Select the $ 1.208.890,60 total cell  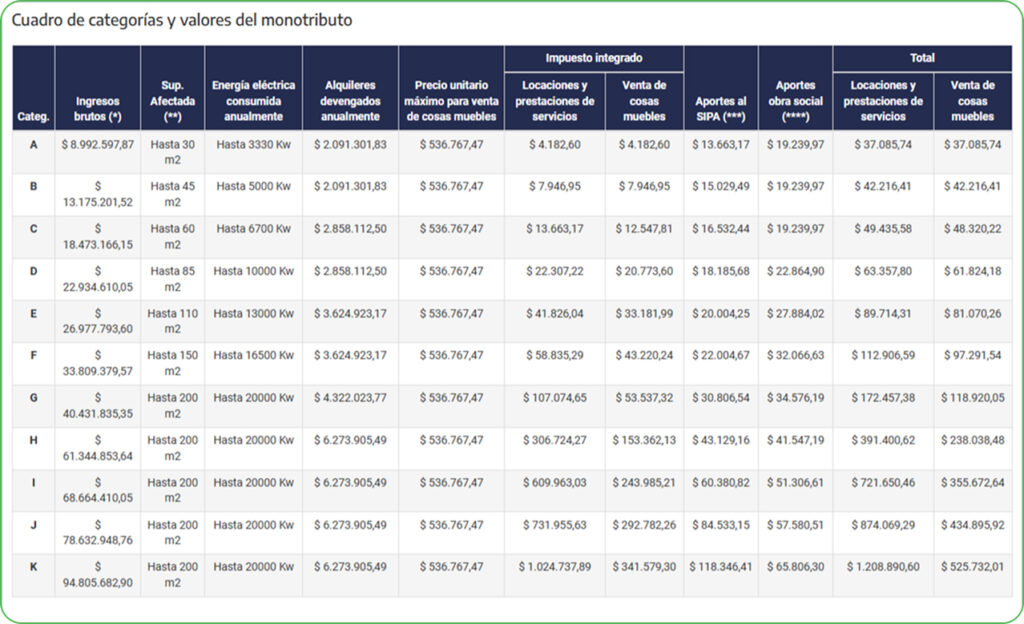[x=882, y=567]
